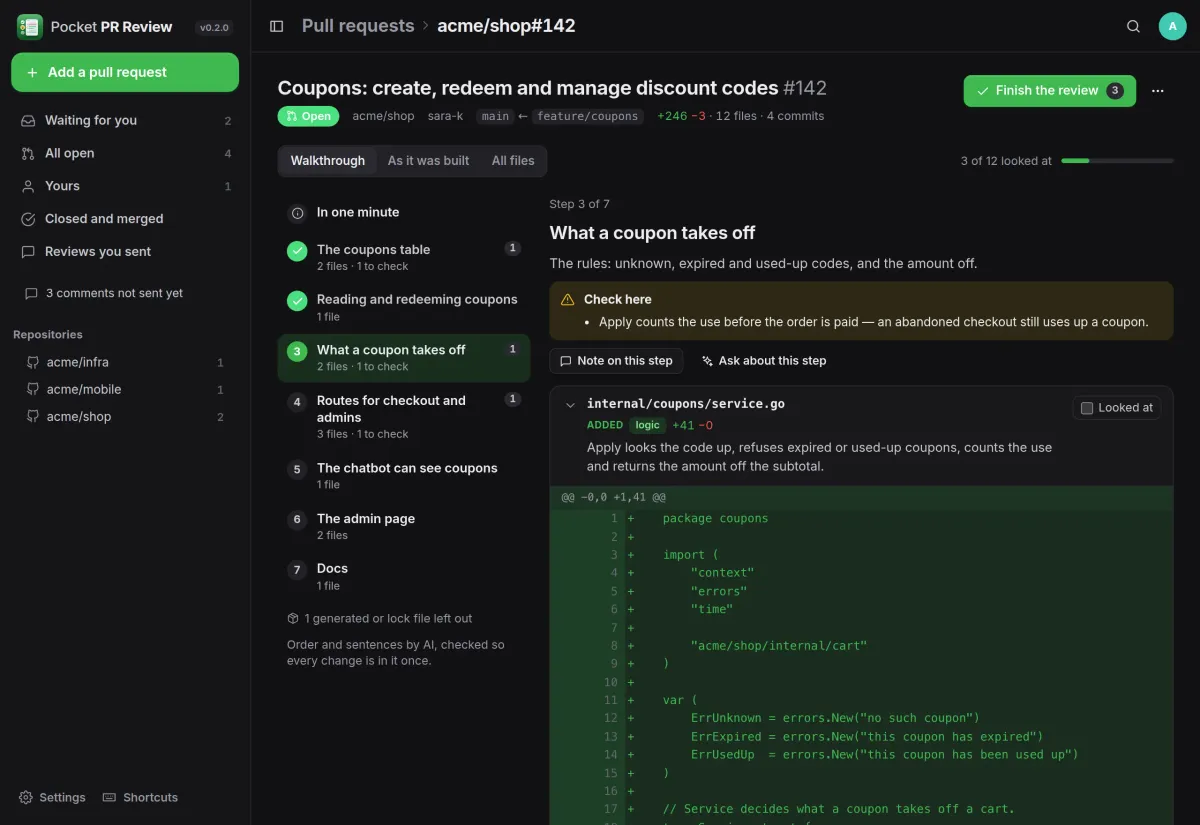Click the step 5 number badge
The height and width of the screenshot is (825, 1200).
coord(297,469)
